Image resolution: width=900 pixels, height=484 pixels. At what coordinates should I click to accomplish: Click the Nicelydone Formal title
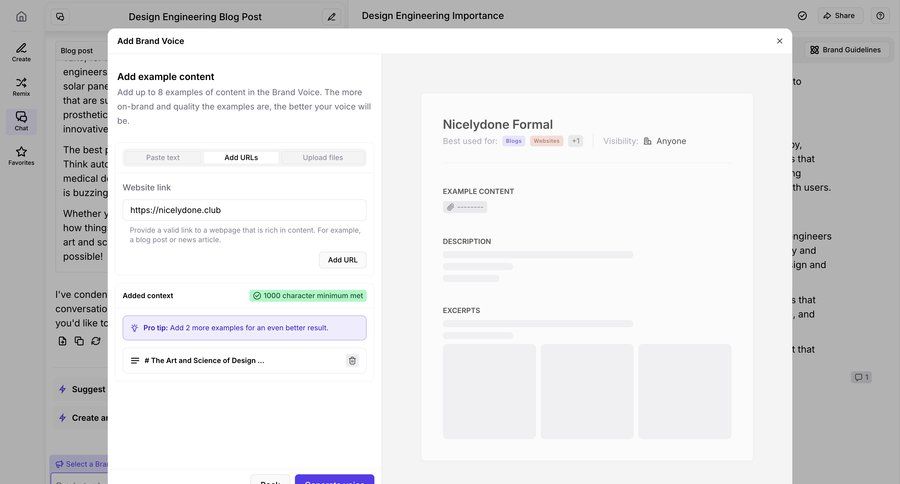click(498, 125)
